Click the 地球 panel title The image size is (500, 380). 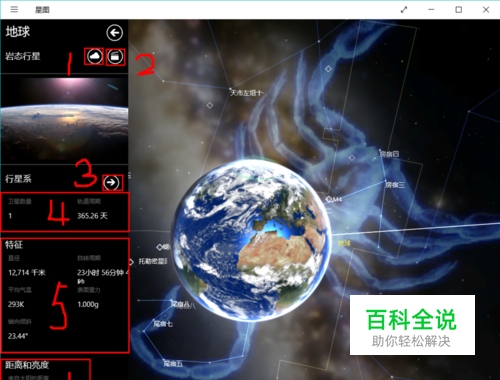pyautogui.click(x=18, y=32)
